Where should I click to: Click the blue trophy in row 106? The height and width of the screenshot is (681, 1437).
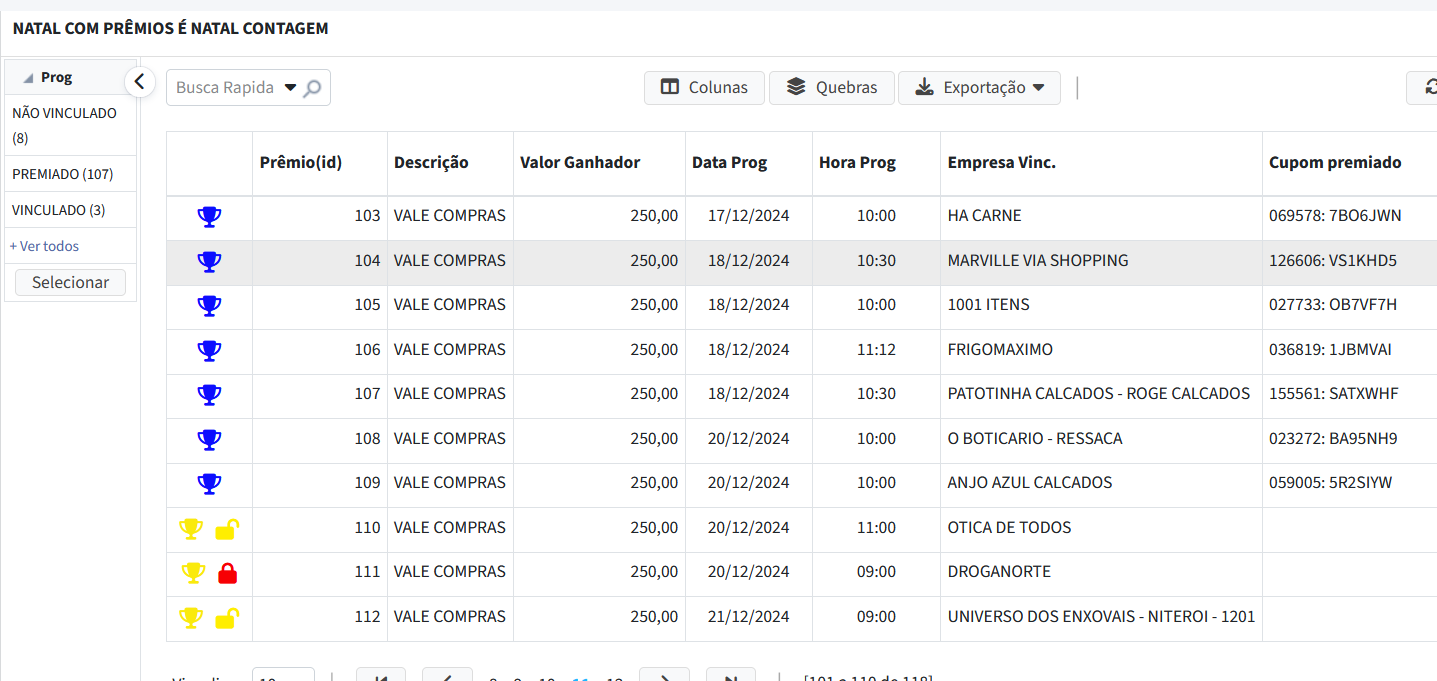[209, 351]
